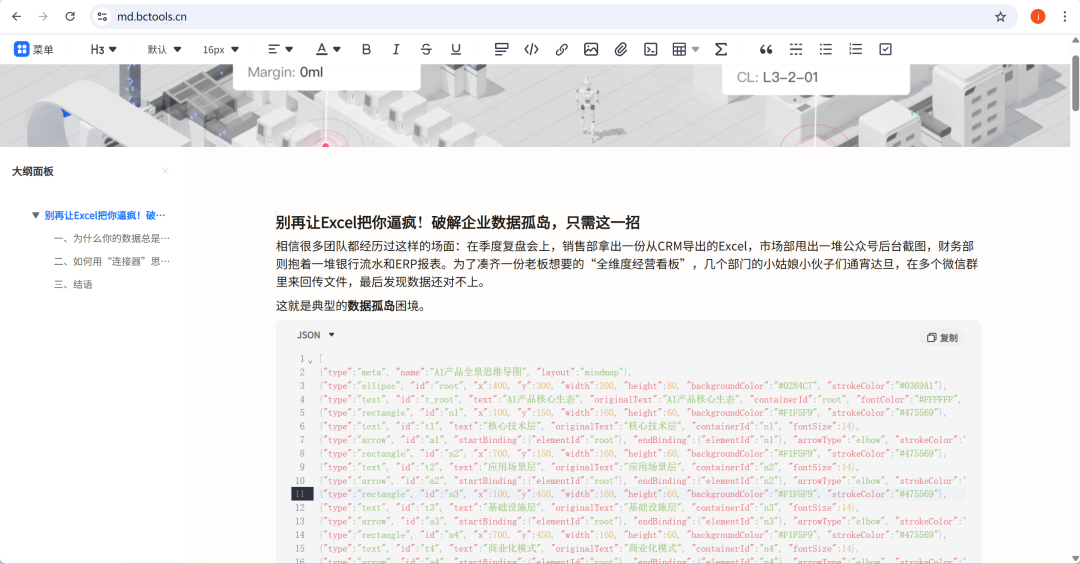Jump to outline item 三、结语
The image size is (1080, 564).
pos(73,284)
